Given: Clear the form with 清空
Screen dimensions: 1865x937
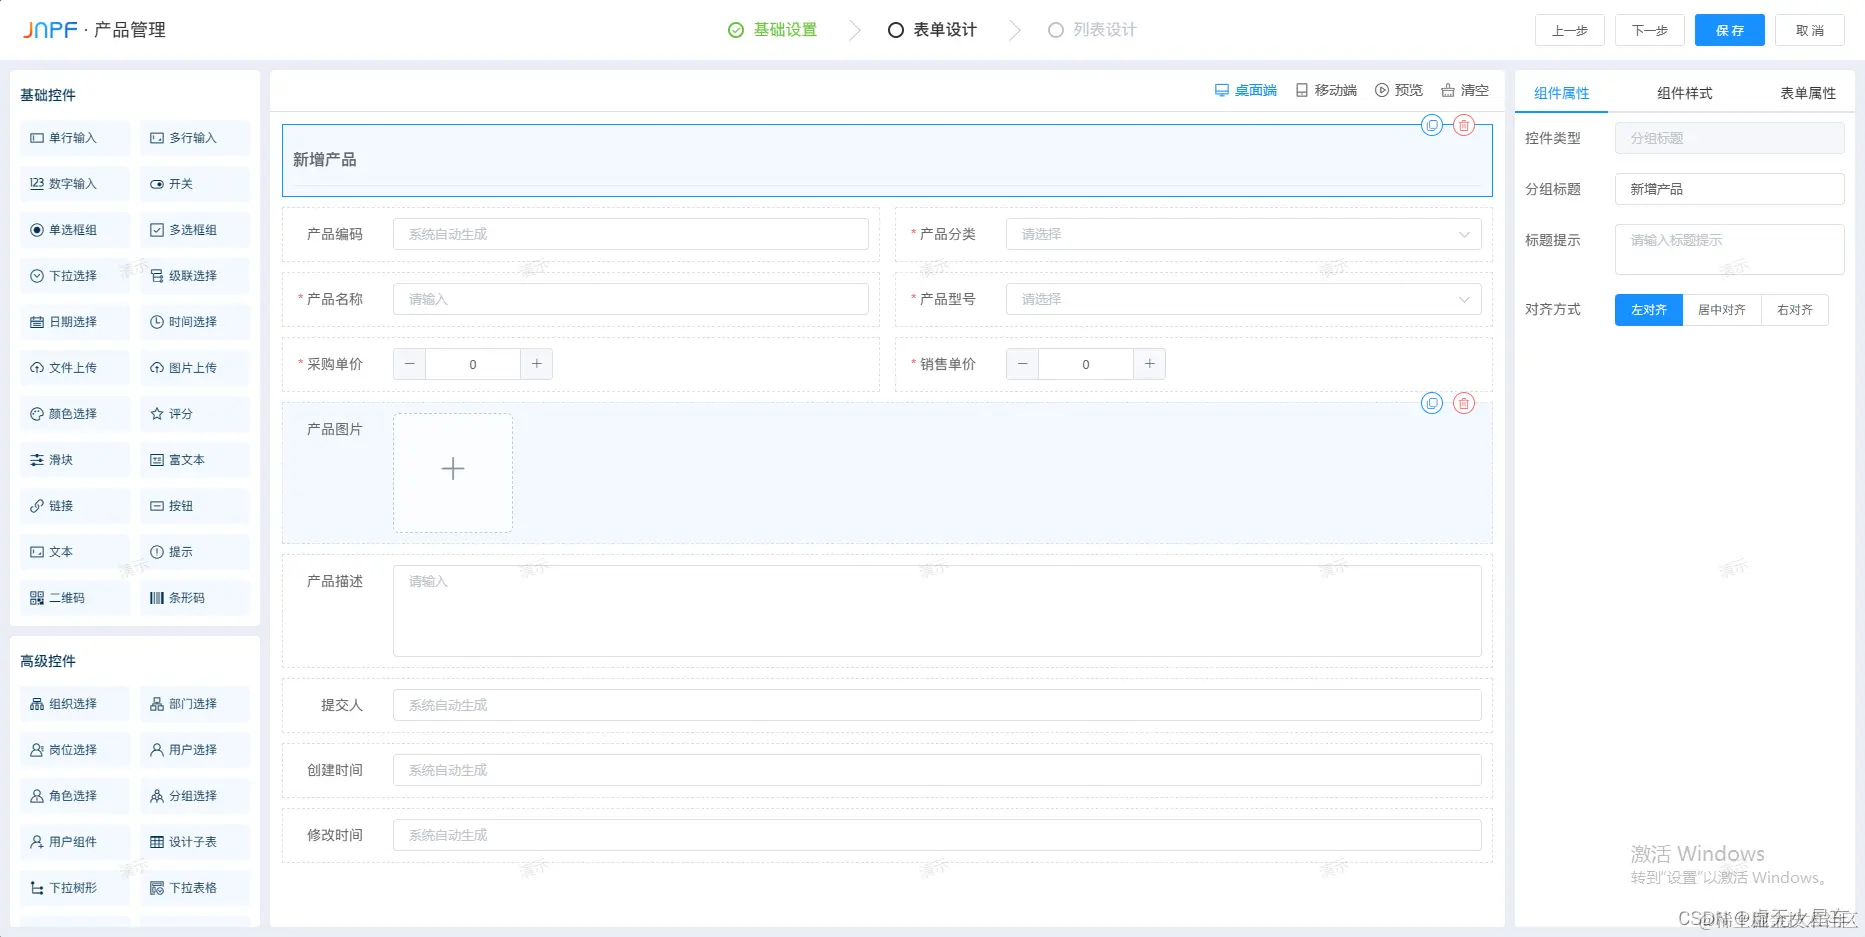Looking at the screenshot, I should (x=1465, y=90).
